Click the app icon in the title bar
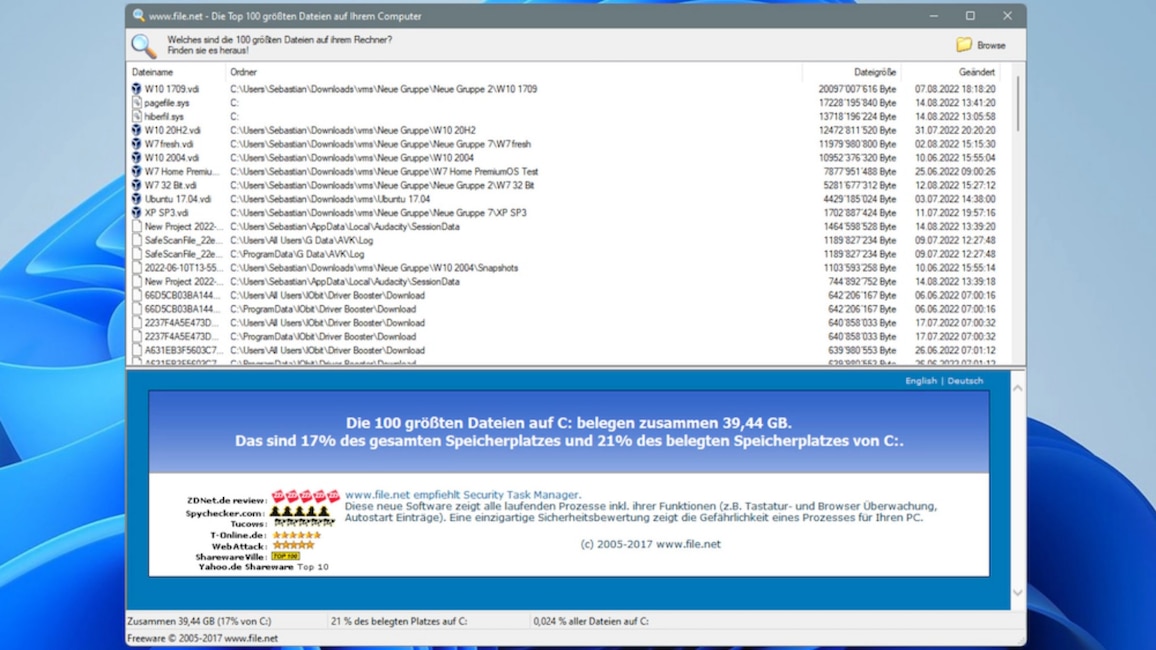 point(139,15)
